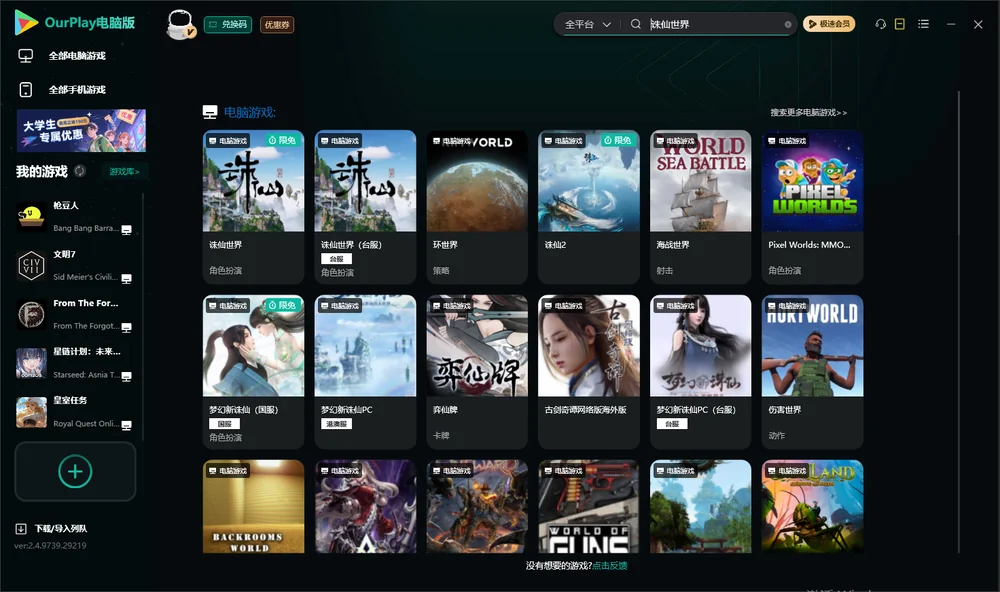Open the 伤害世界 game card
This screenshot has height=592, width=1000.
pyautogui.click(x=812, y=372)
